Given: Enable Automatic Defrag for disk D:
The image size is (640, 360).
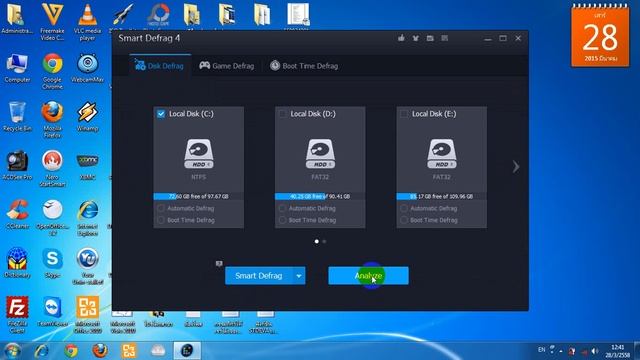Looking at the screenshot, I should (x=282, y=208).
